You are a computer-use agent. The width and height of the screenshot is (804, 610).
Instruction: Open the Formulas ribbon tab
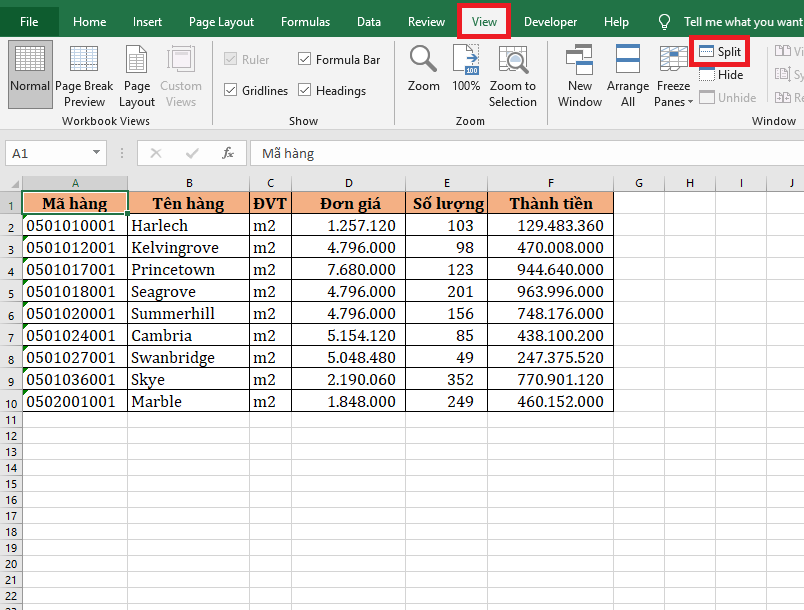(x=305, y=22)
